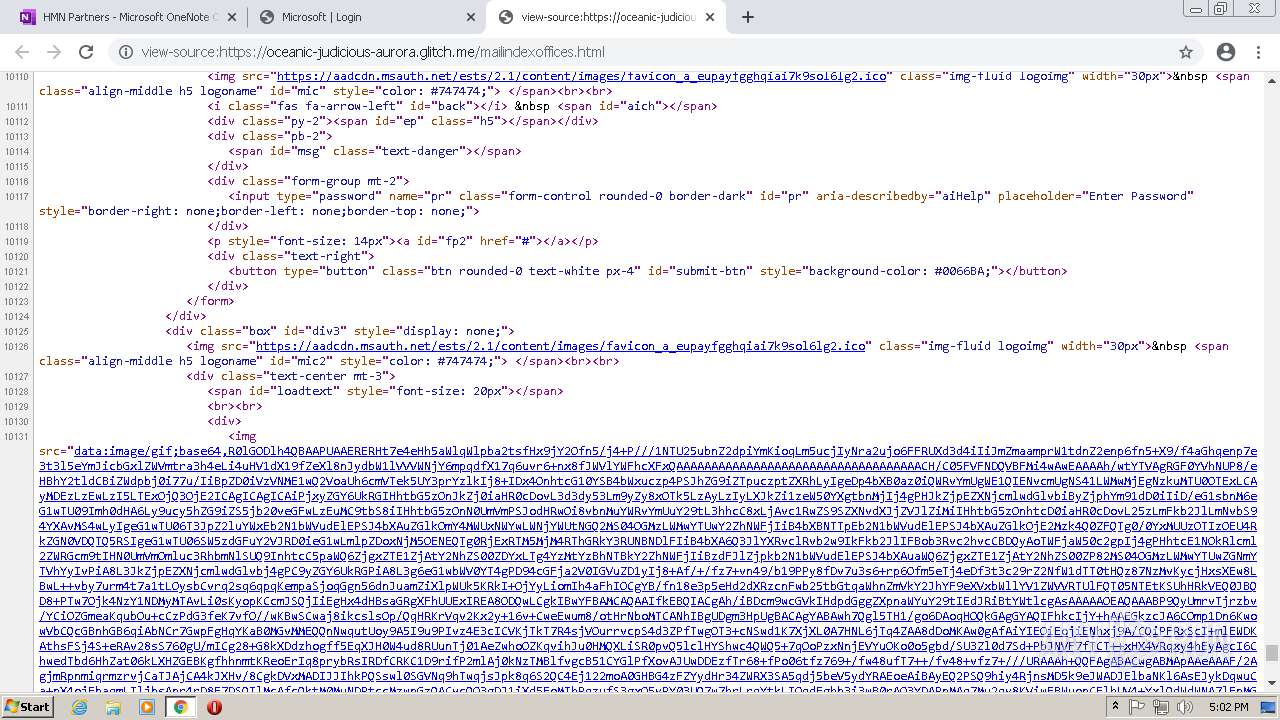The height and width of the screenshot is (720, 1280).
Task: Reload the view-source page
Action: (x=86, y=52)
